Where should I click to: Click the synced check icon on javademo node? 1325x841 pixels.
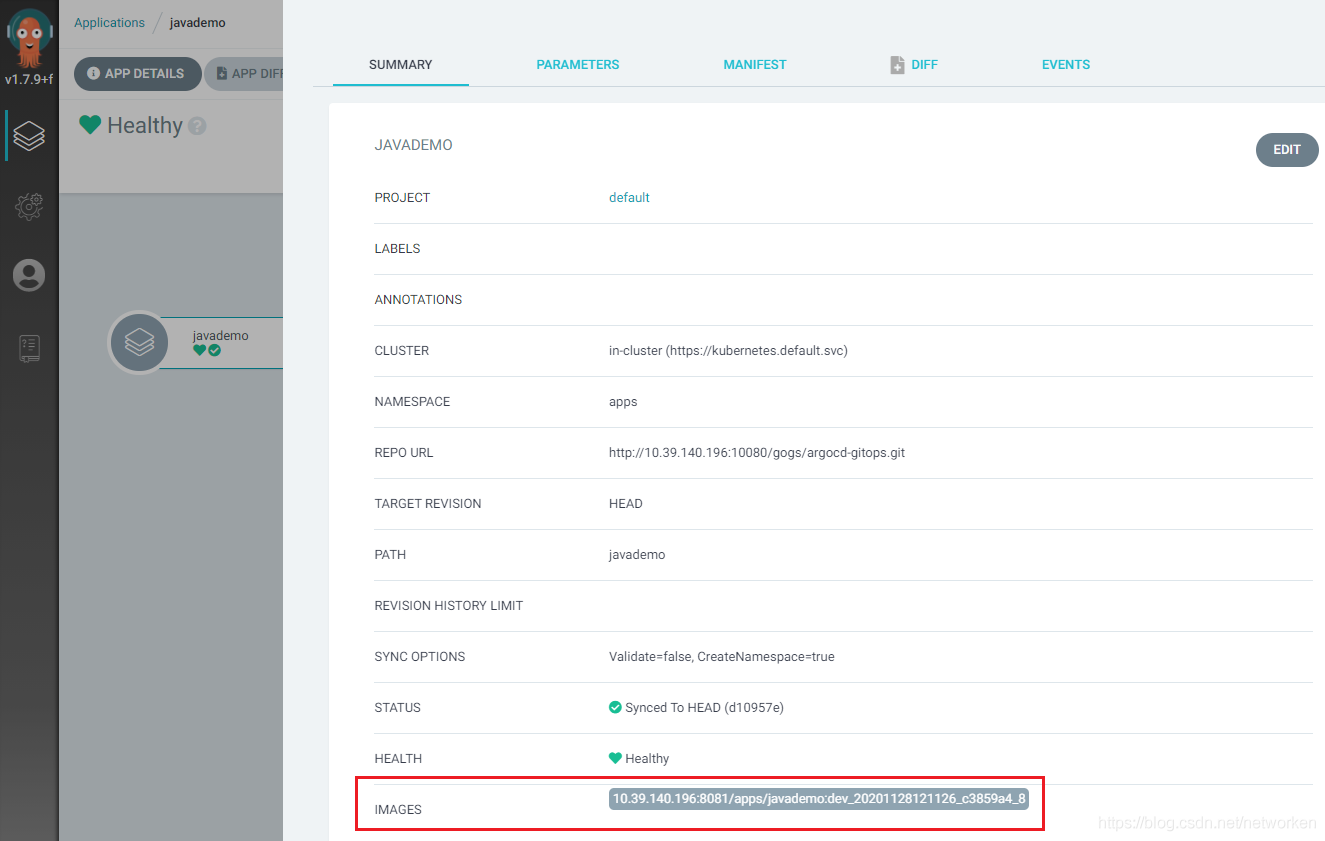click(214, 350)
